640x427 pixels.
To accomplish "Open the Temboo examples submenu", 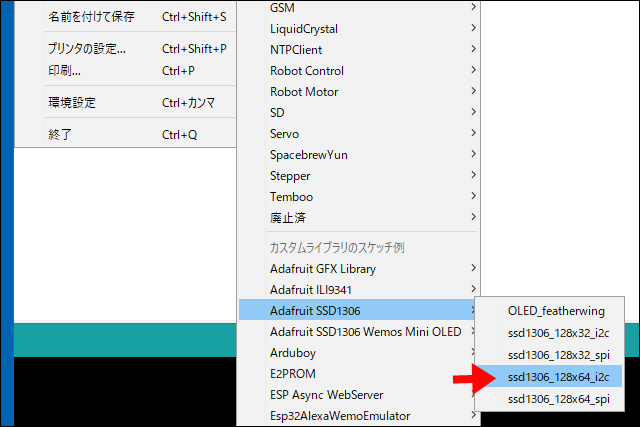I will pyautogui.click(x=359, y=197).
